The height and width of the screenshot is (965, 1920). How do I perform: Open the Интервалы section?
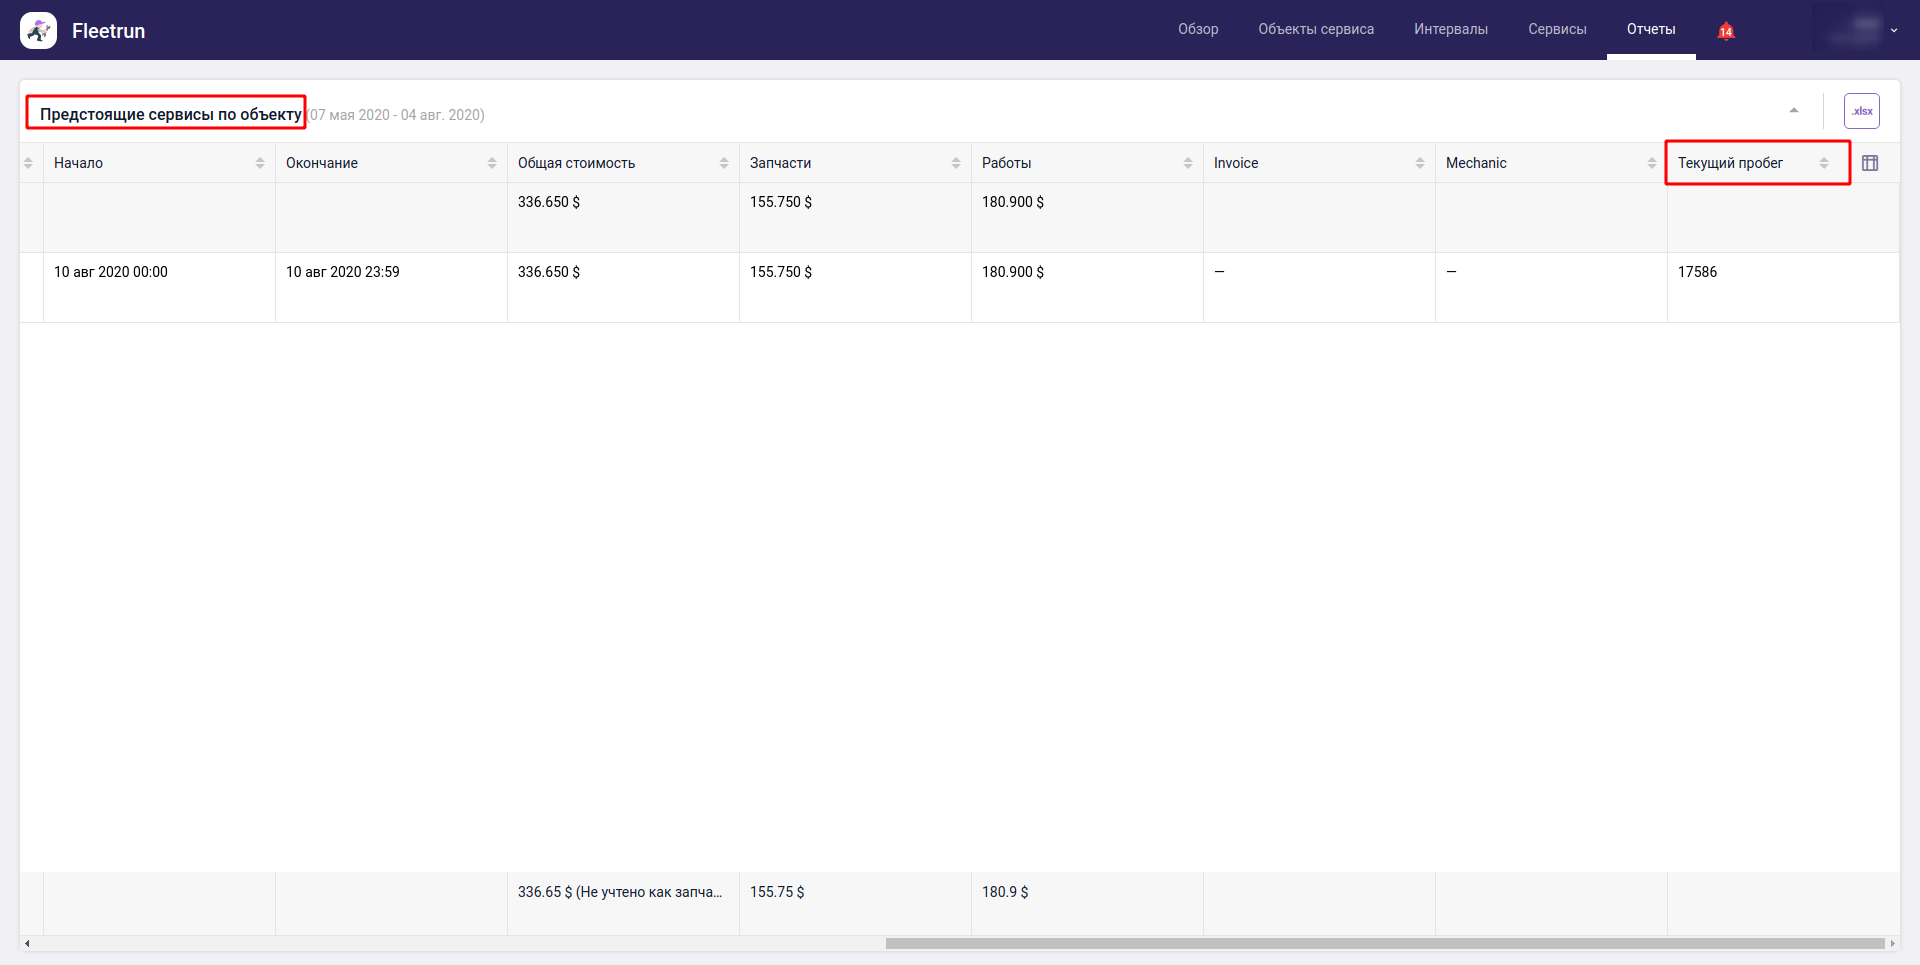(x=1450, y=29)
